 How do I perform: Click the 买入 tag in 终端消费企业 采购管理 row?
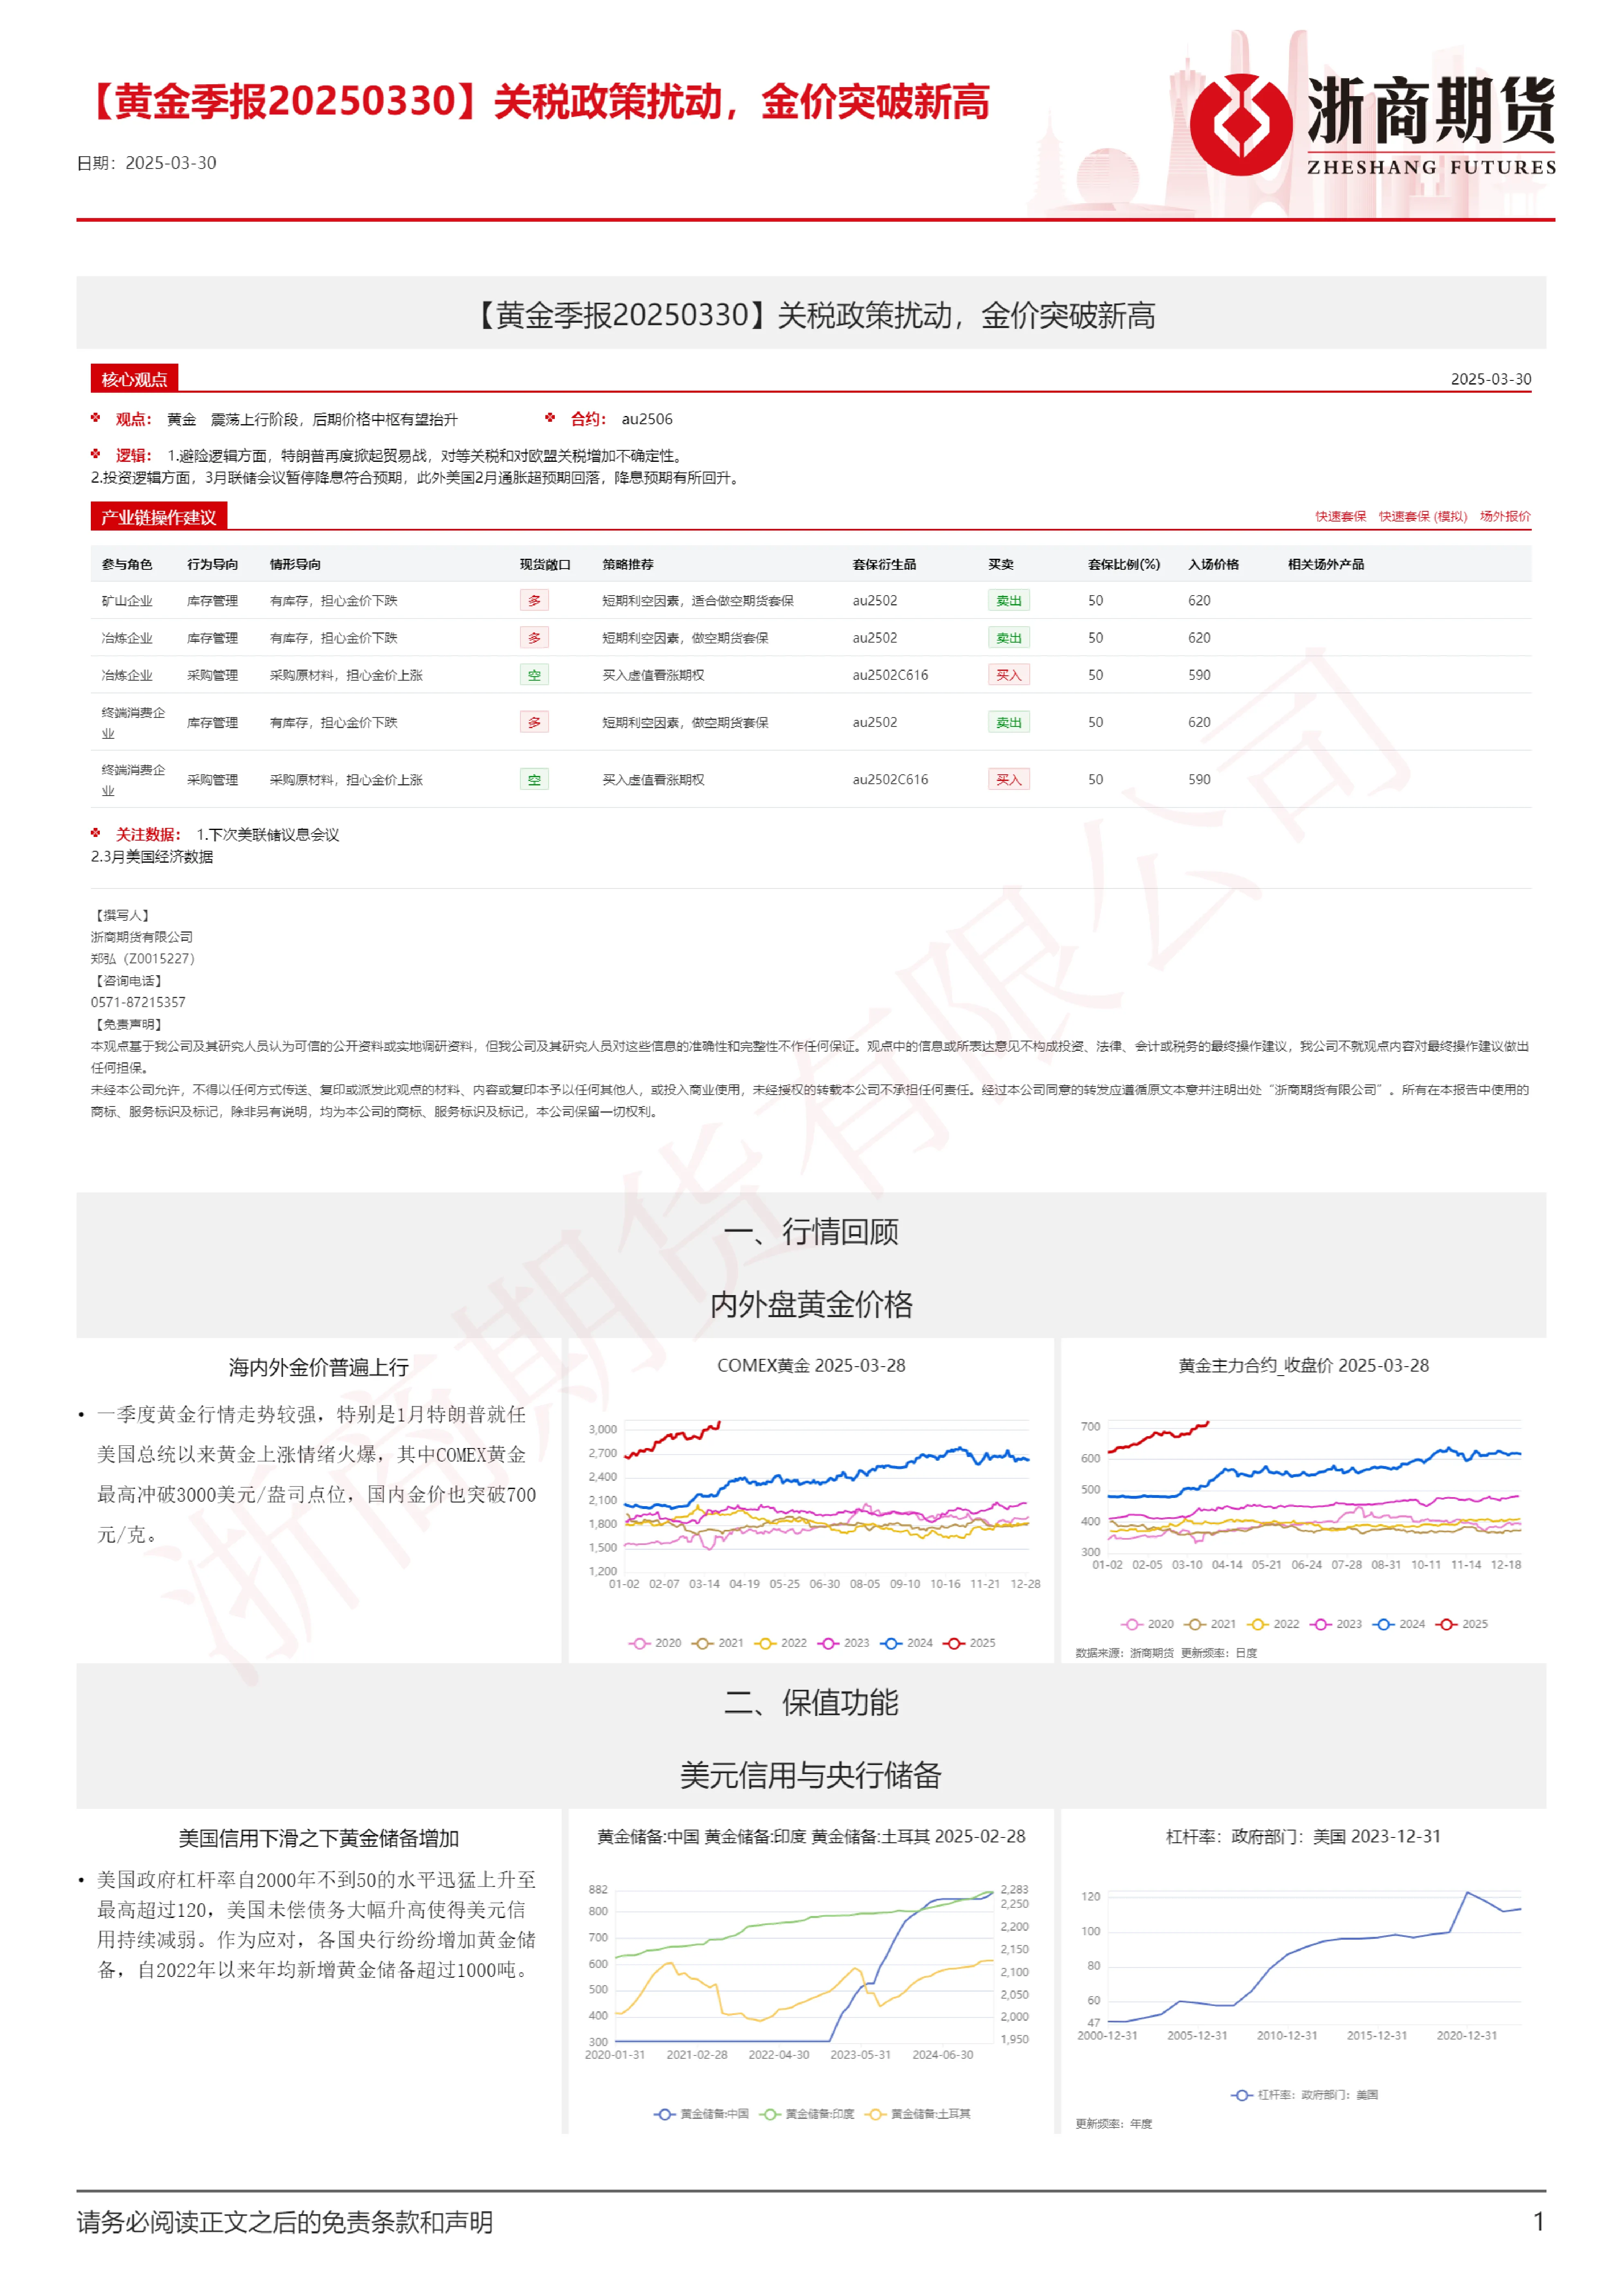click(x=1008, y=779)
